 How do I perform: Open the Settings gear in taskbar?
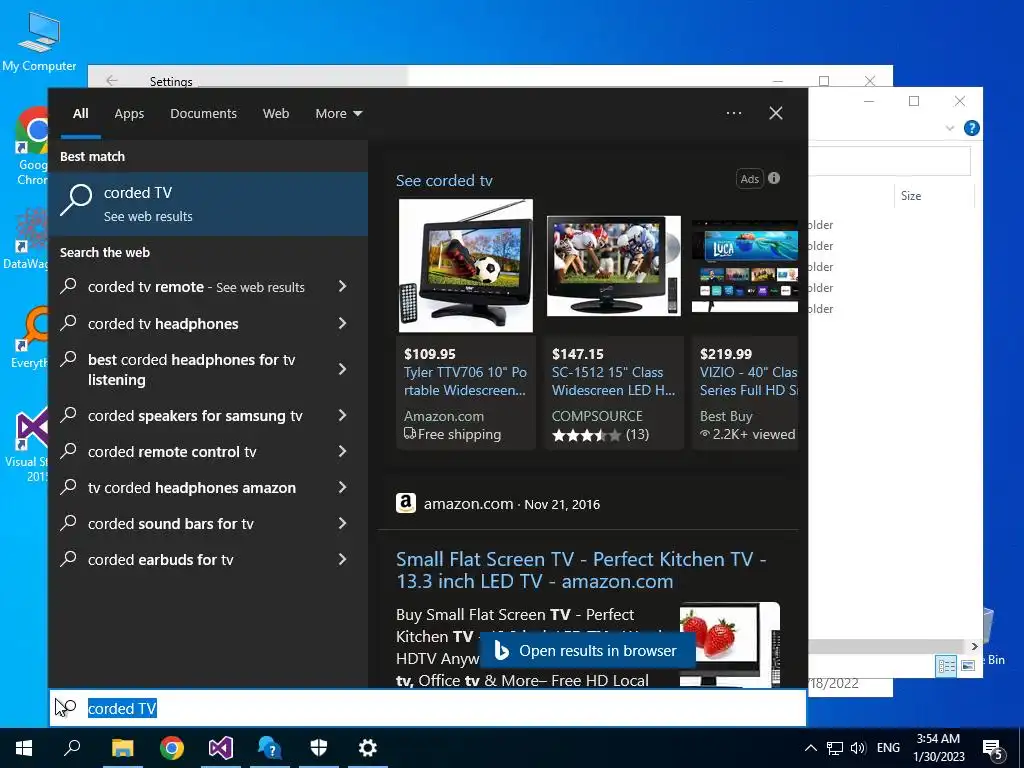click(368, 748)
